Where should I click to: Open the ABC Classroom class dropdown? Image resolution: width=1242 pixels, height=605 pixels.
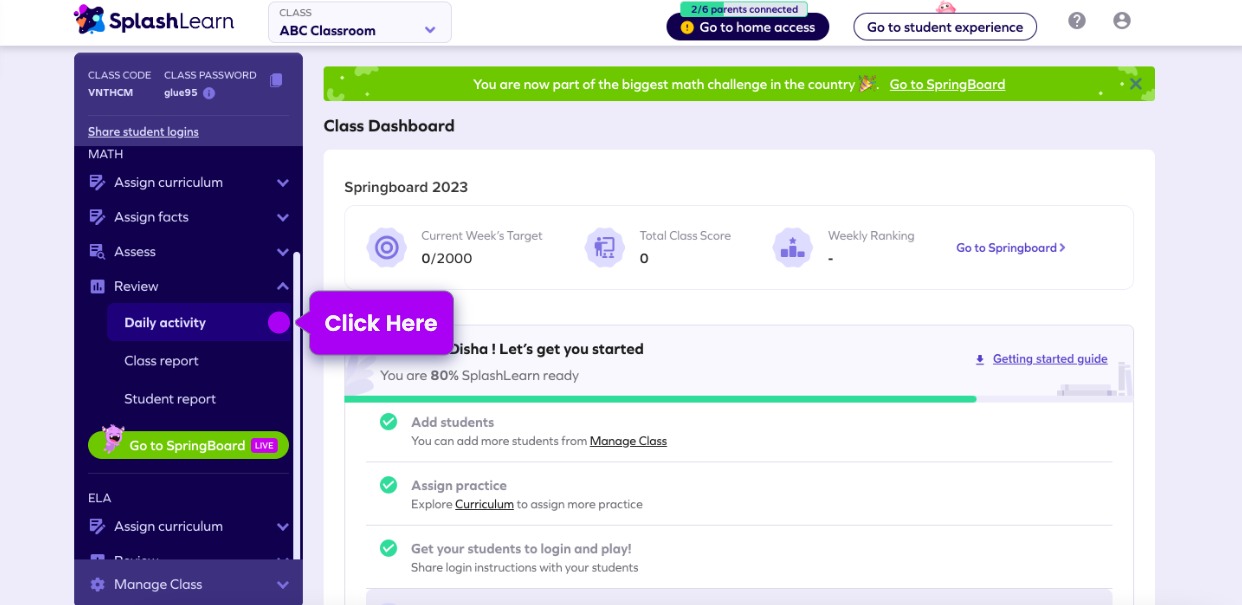click(x=359, y=23)
